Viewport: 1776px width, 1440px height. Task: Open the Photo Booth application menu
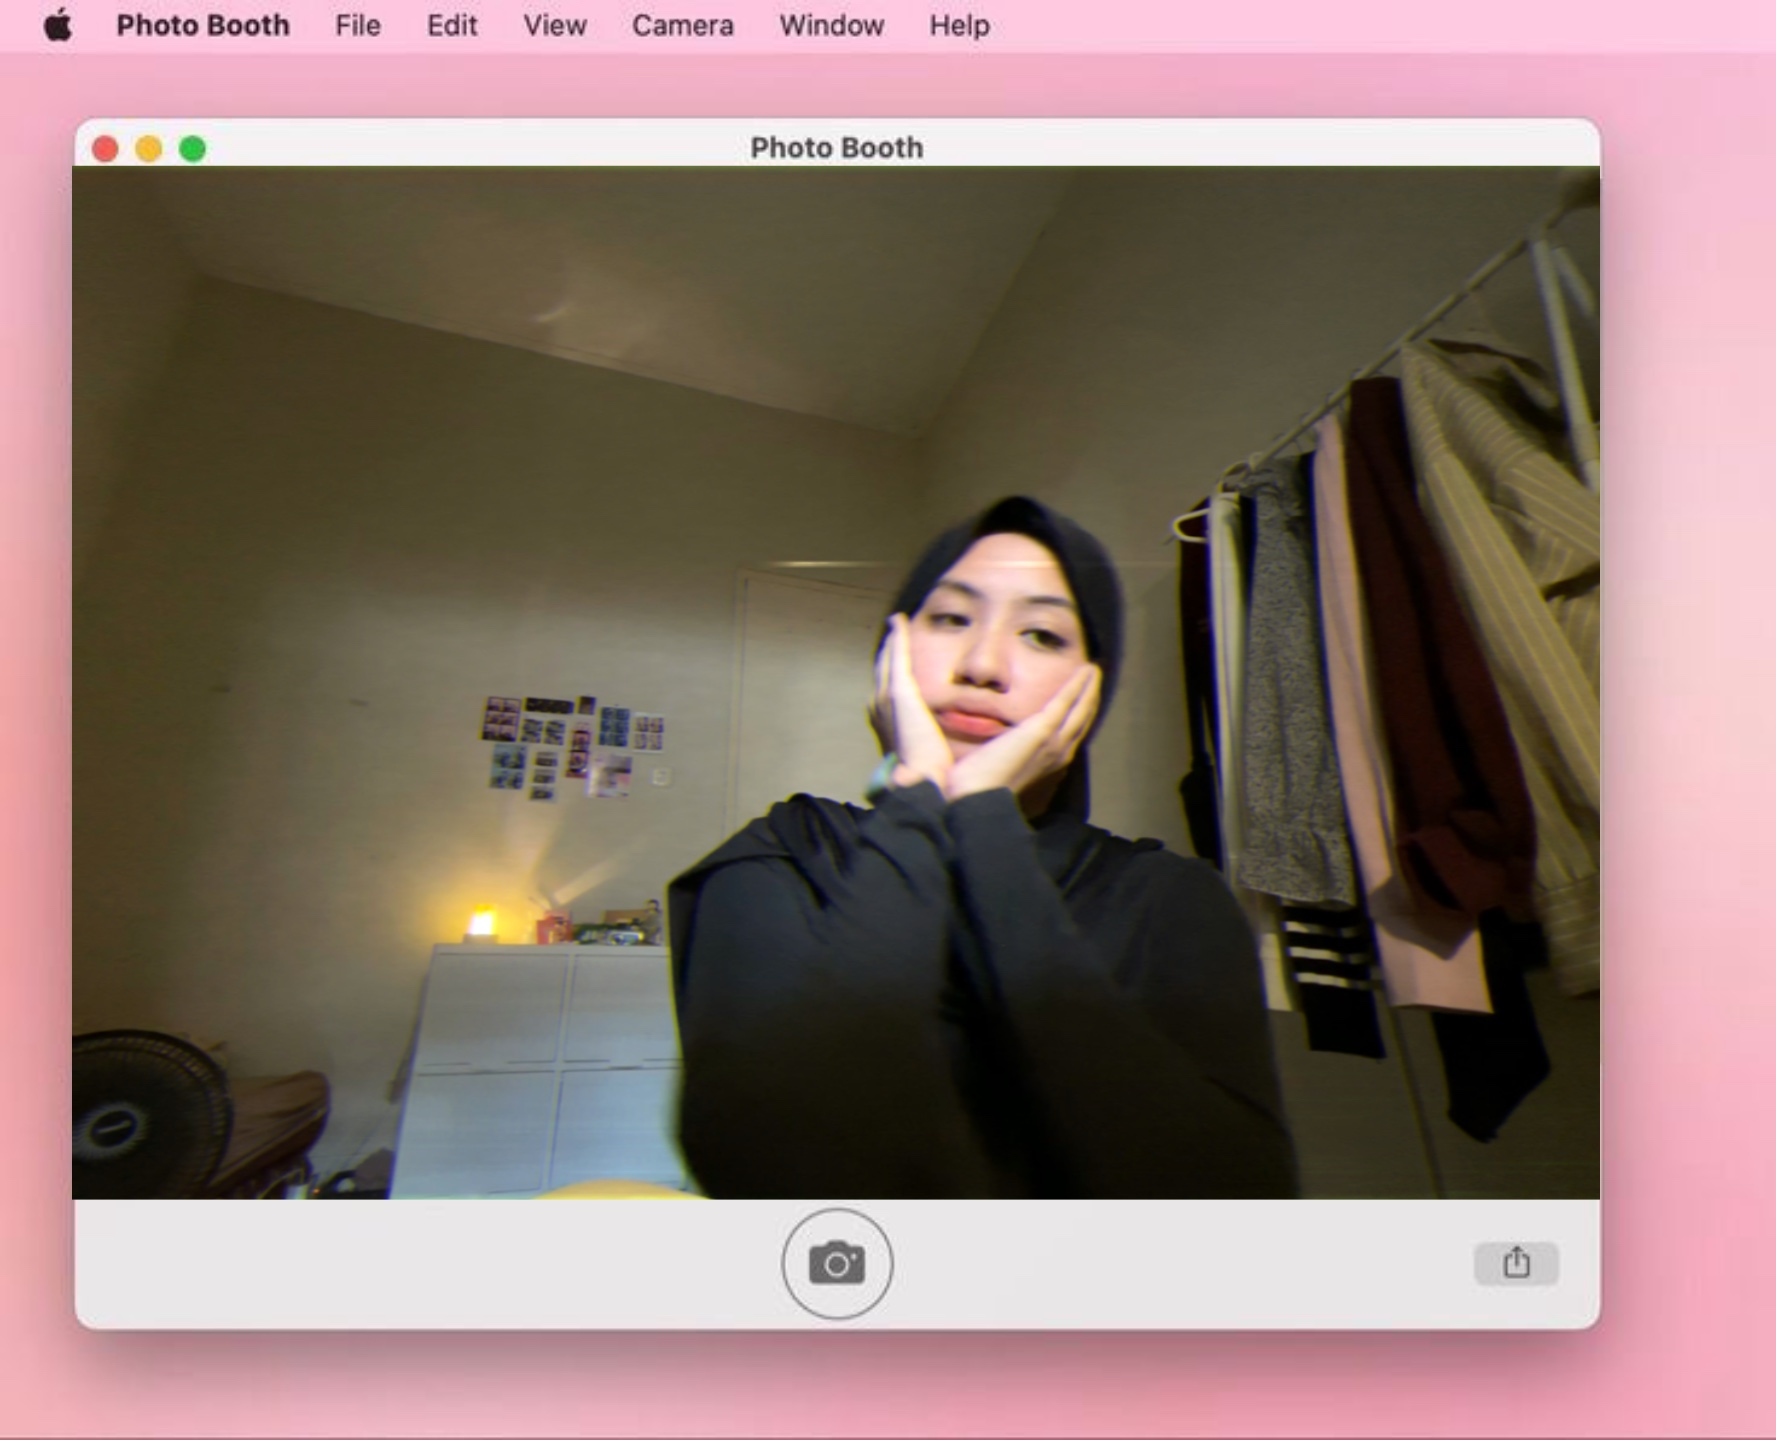click(x=203, y=25)
